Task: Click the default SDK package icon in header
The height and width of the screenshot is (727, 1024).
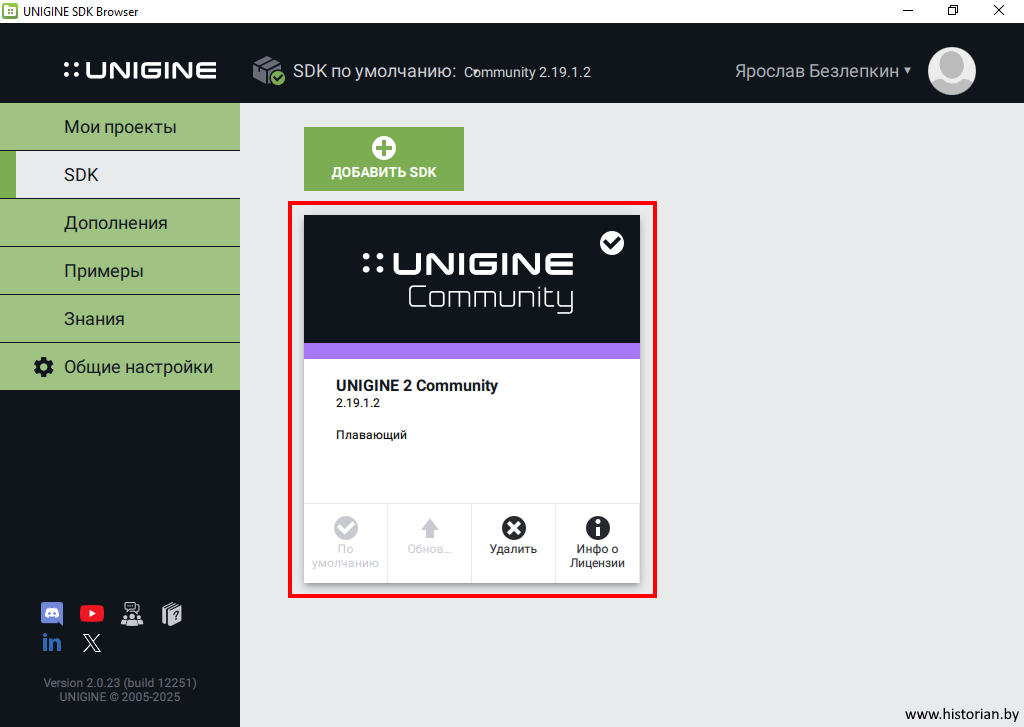Action: pos(268,71)
